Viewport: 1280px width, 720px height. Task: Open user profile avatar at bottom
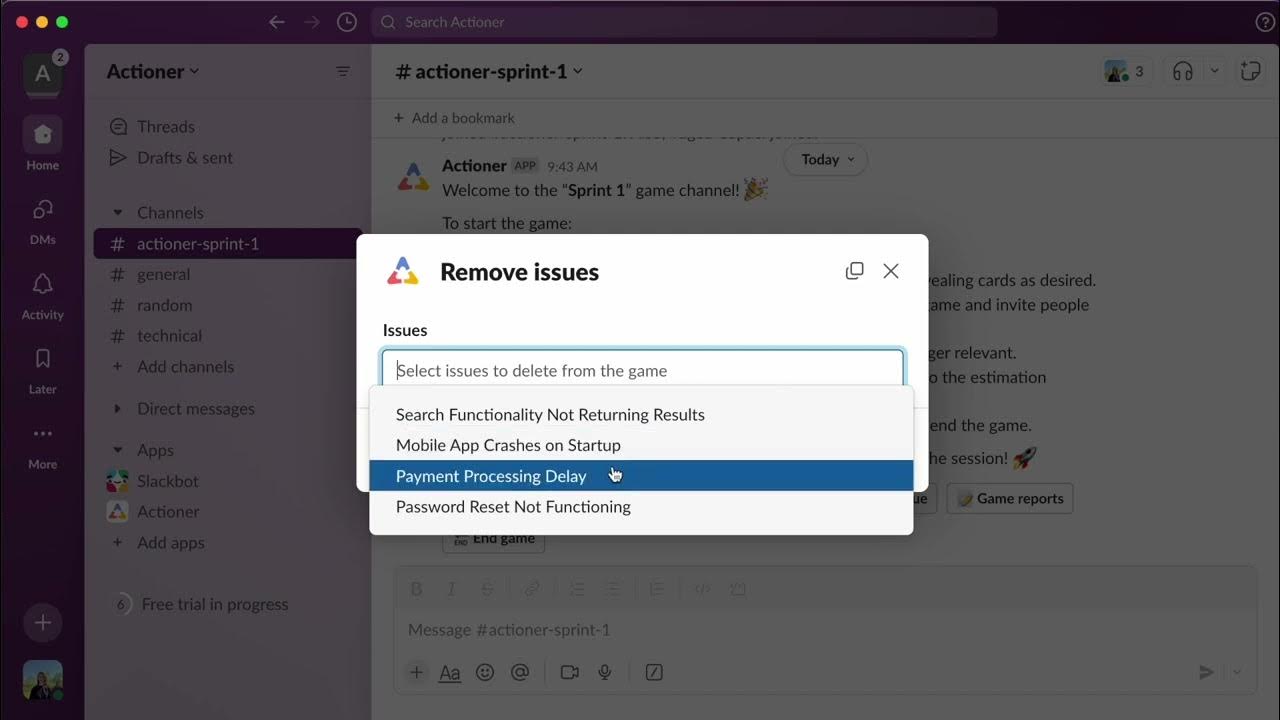click(x=42, y=680)
